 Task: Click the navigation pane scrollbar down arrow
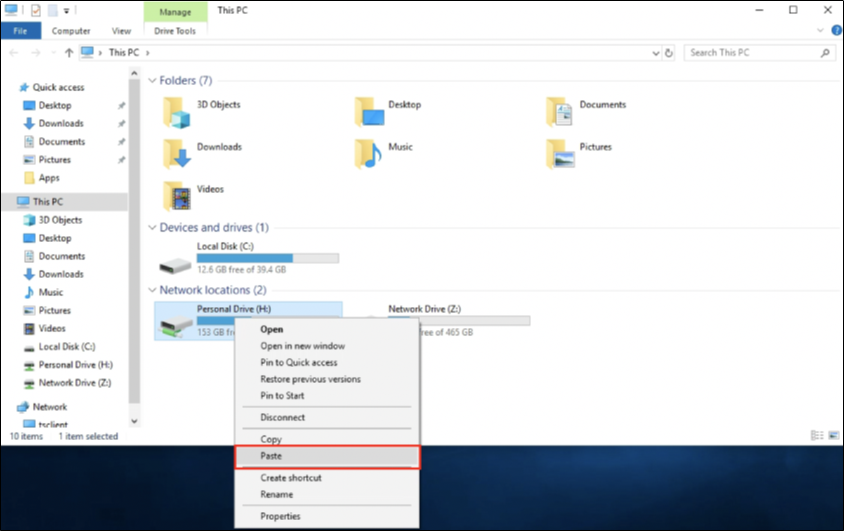point(134,422)
